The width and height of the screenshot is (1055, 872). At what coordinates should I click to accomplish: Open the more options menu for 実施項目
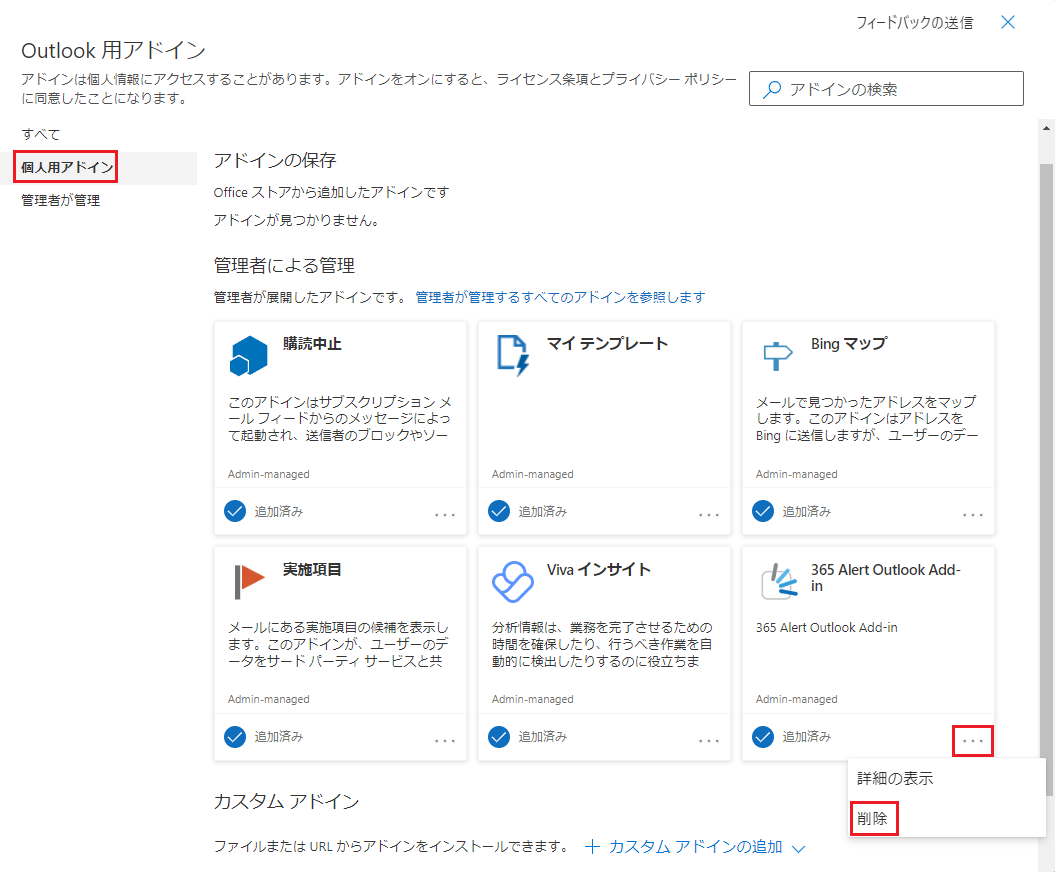click(445, 740)
